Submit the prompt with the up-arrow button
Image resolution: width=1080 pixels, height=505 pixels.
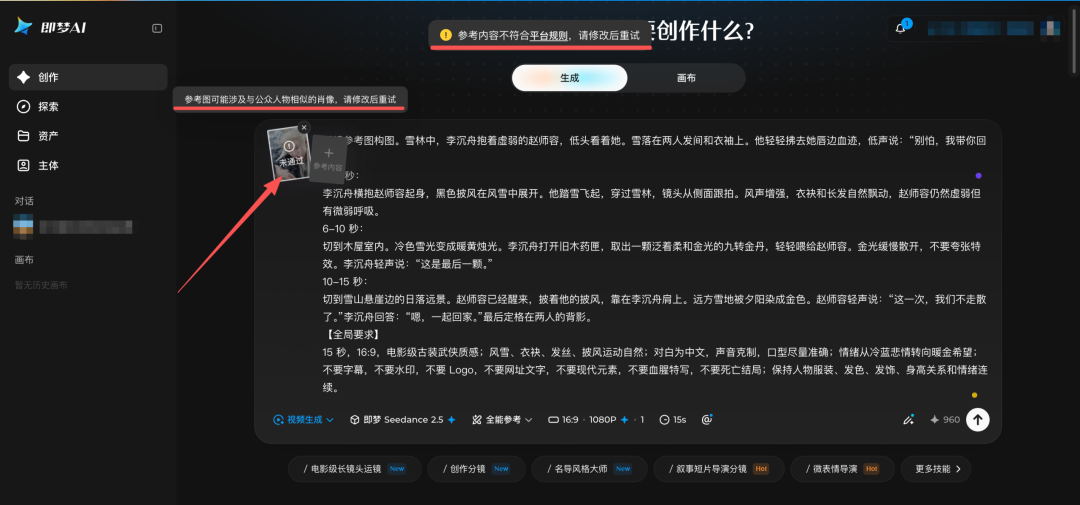[x=977, y=420]
